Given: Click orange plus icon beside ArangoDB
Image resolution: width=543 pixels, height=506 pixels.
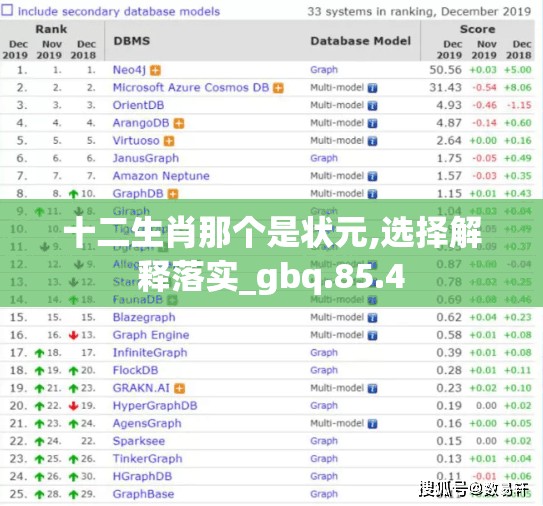Looking at the screenshot, I should pyautogui.click(x=179, y=124).
